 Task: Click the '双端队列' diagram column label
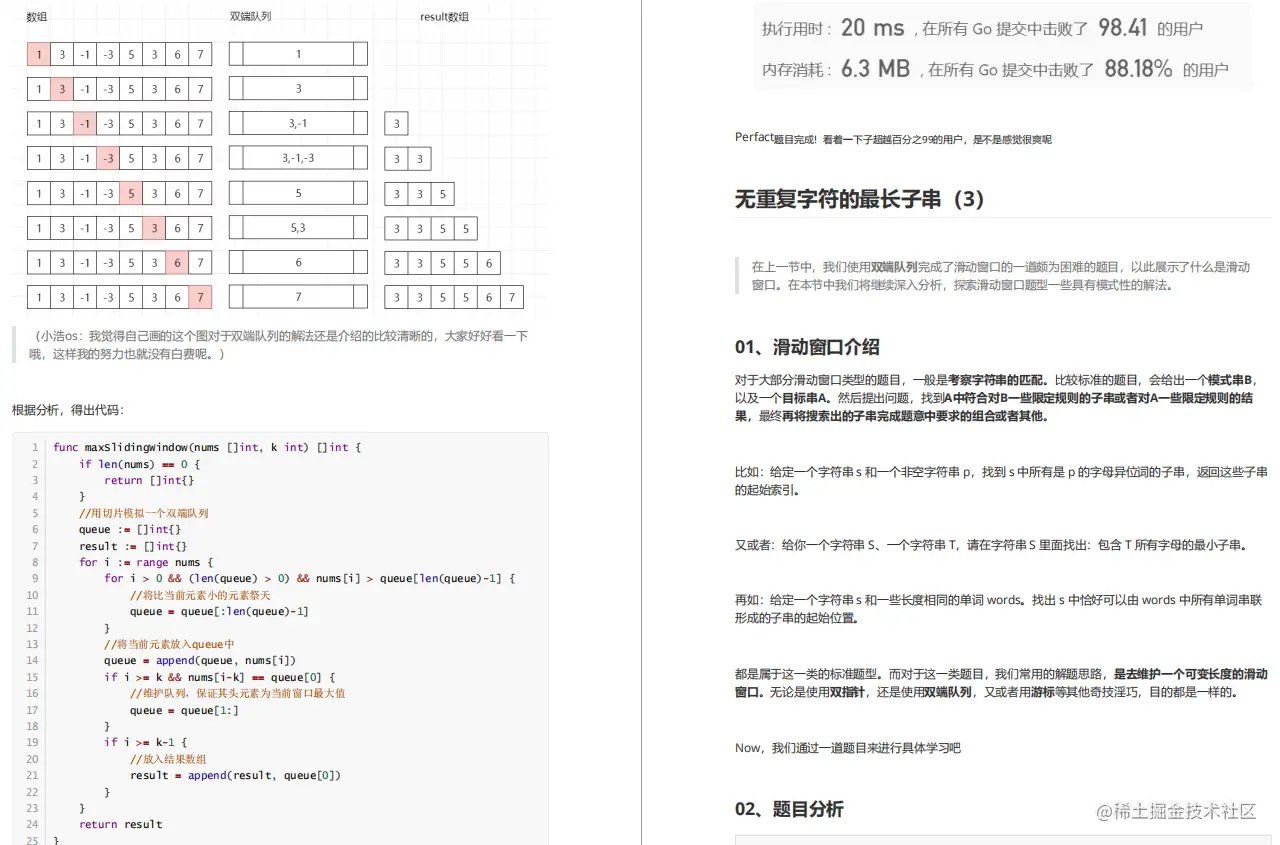[x=250, y=17]
